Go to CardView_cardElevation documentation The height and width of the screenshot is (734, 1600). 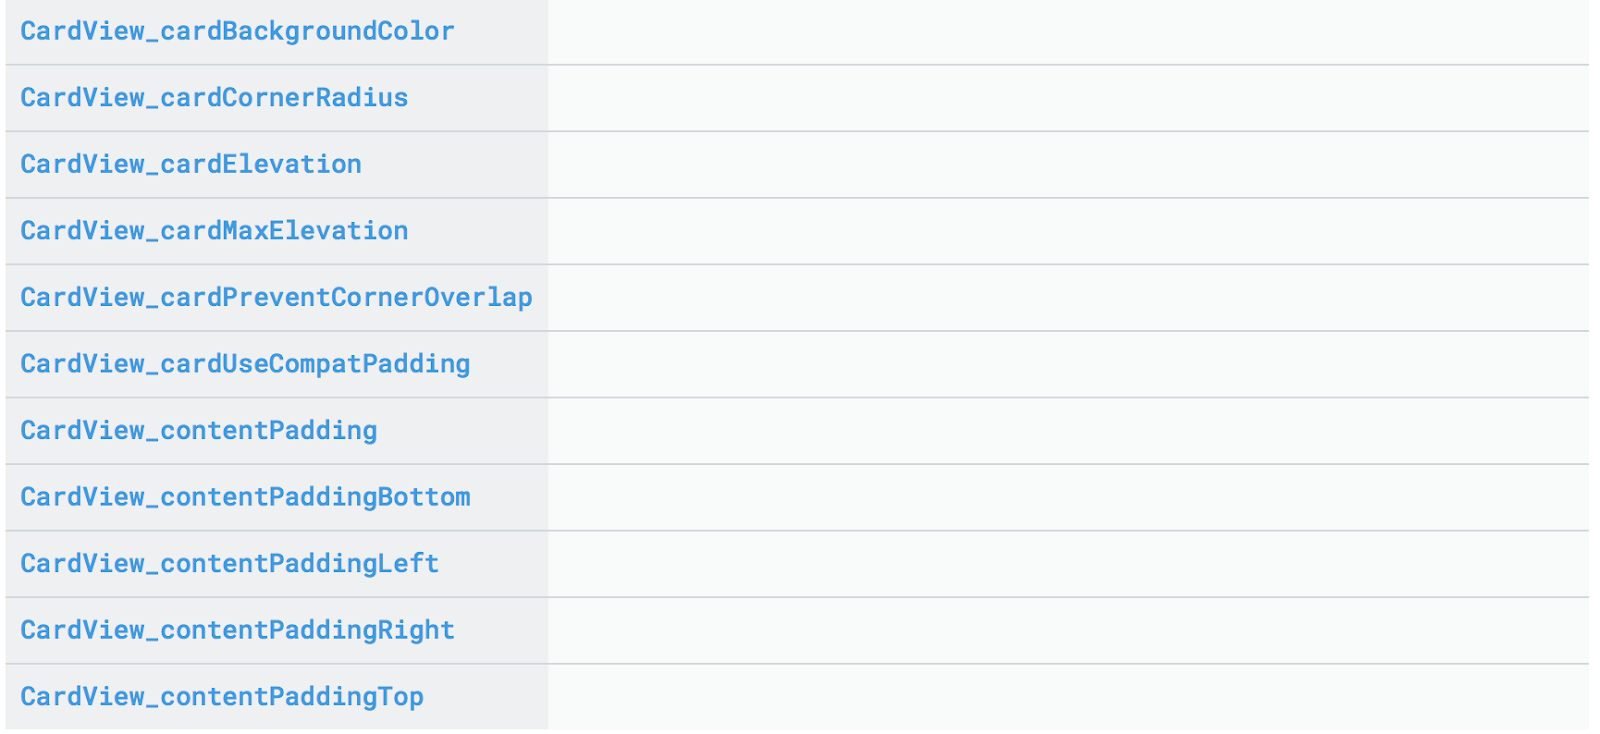(x=191, y=164)
